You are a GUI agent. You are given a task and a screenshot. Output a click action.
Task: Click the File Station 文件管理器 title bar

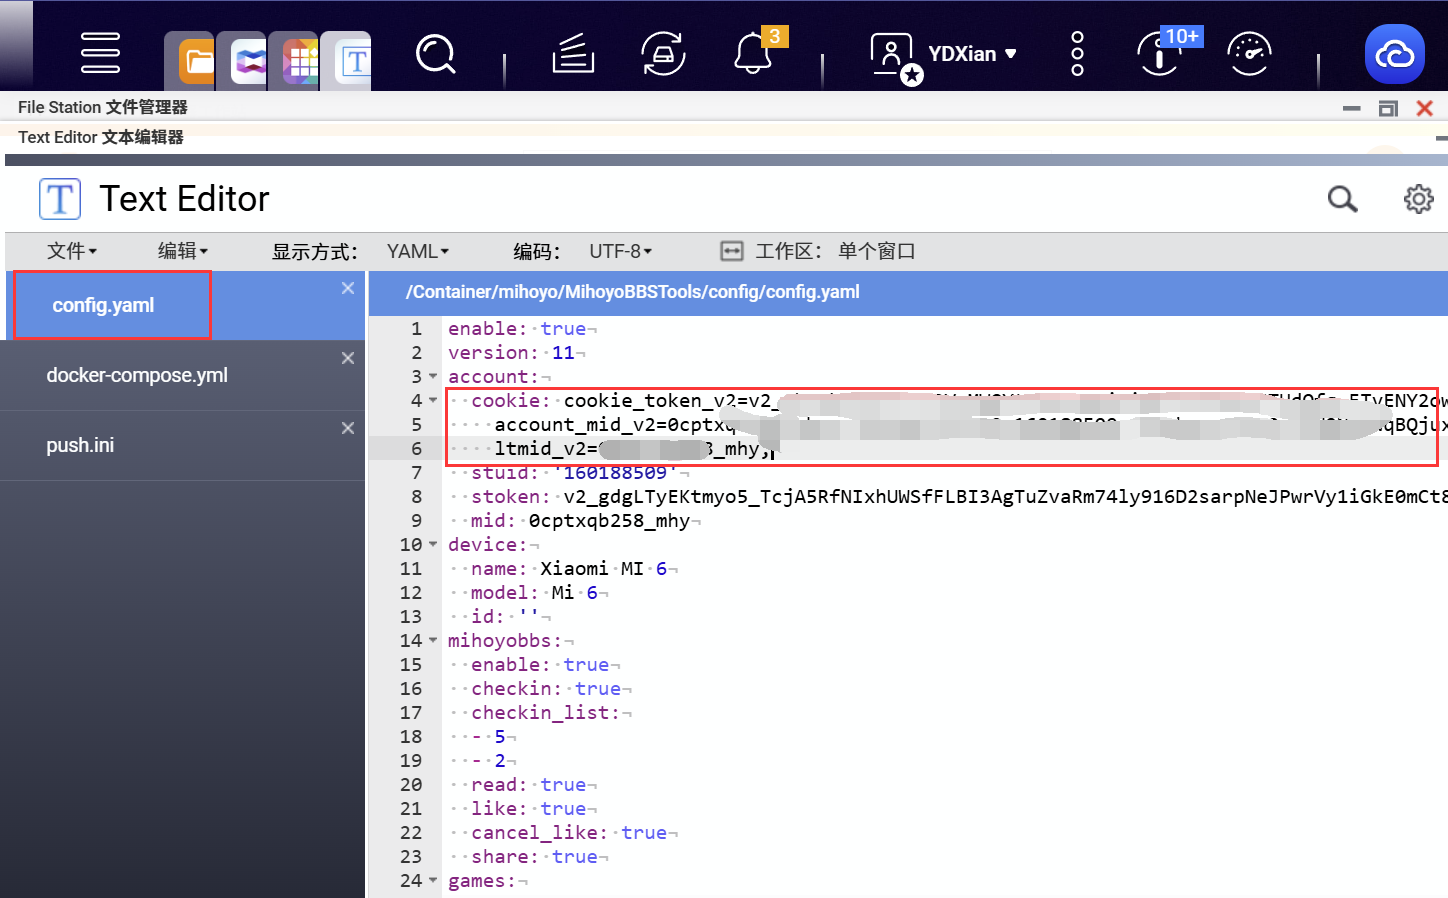click(103, 107)
